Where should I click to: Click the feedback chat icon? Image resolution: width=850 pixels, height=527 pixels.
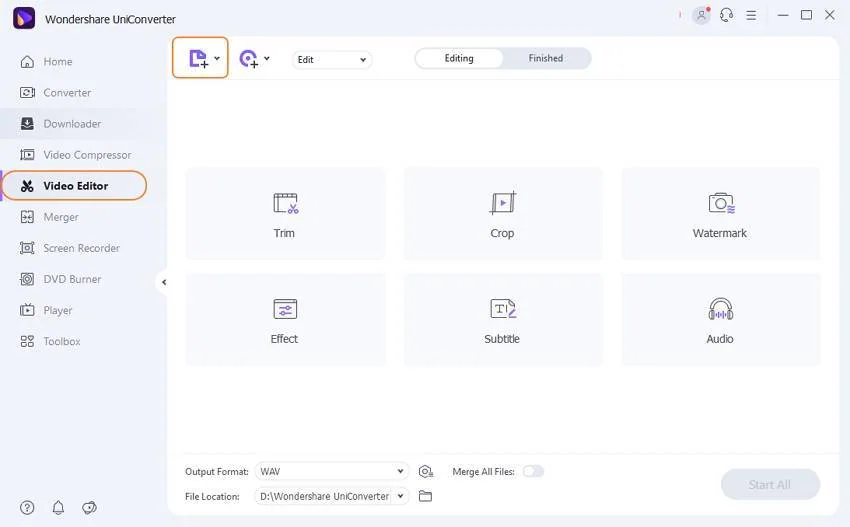[89, 507]
